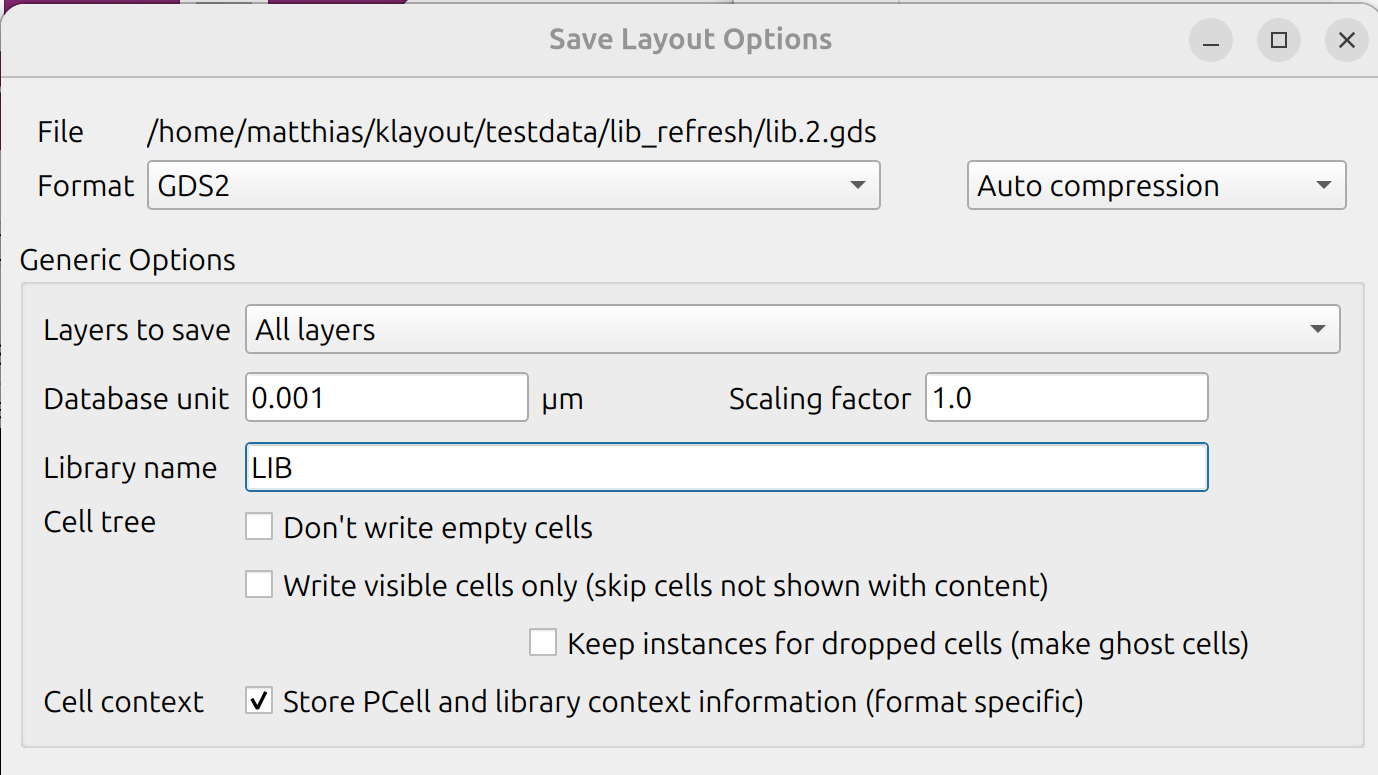The height and width of the screenshot is (775, 1378).
Task: Expand the Auto compression dropdown
Action: click(x=1156, y=186)
